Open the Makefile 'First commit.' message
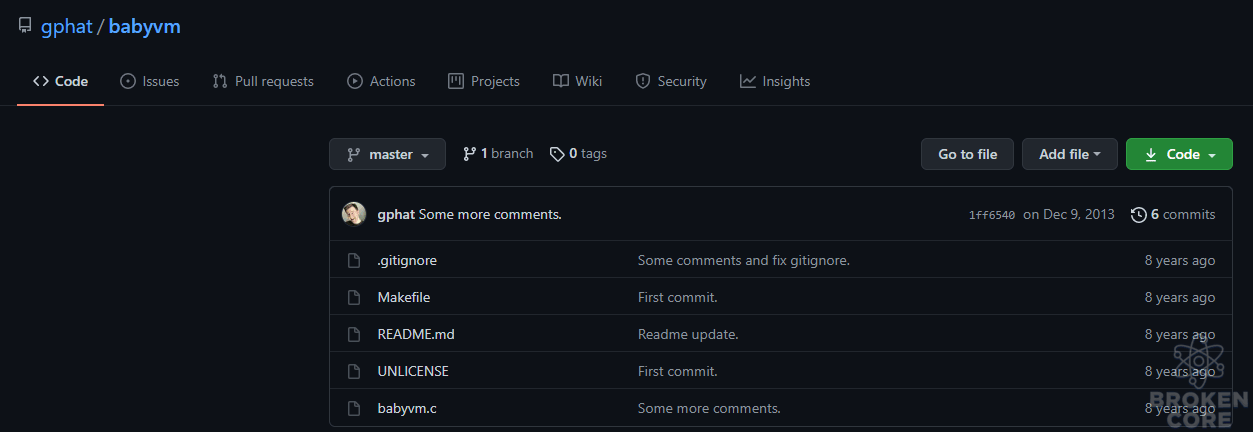This screenshot has width=1253, height=432. coord(678,297)
